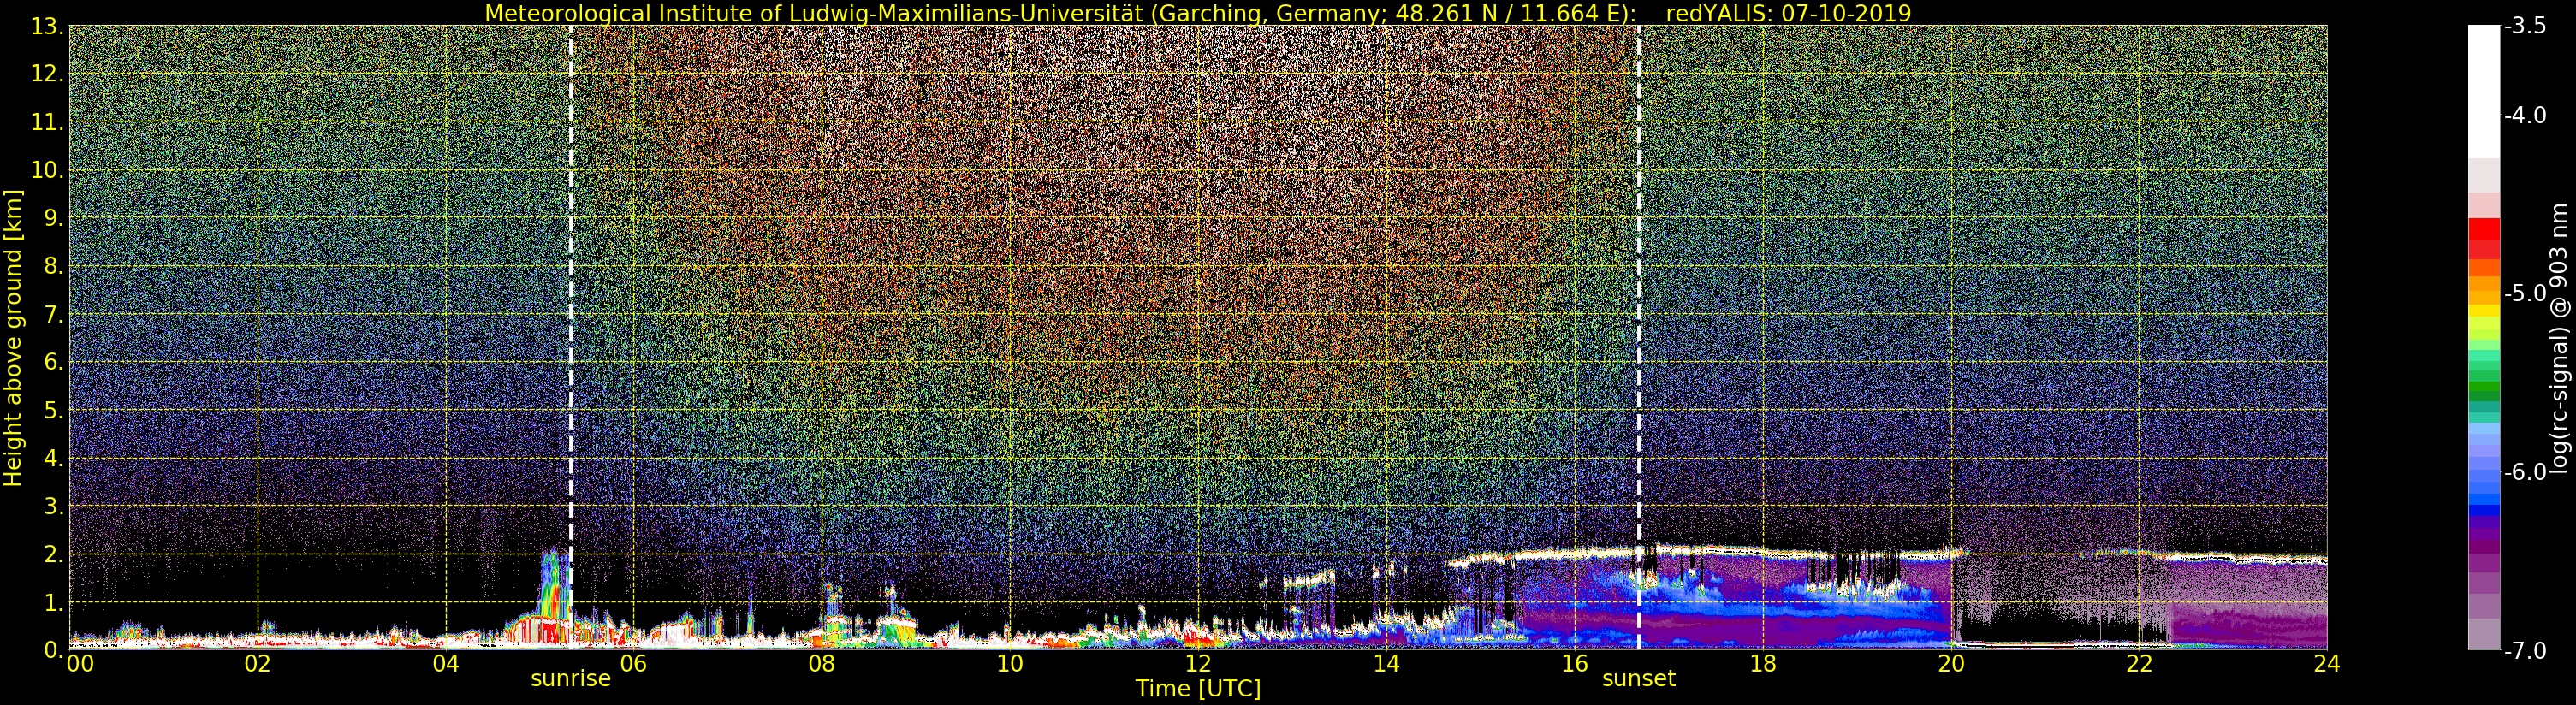Click the colorbar label 'log(rc-signal) @903 nm'
Image resolution: width=2576 pixels, height=705 pixels.
pos(2559,338)
